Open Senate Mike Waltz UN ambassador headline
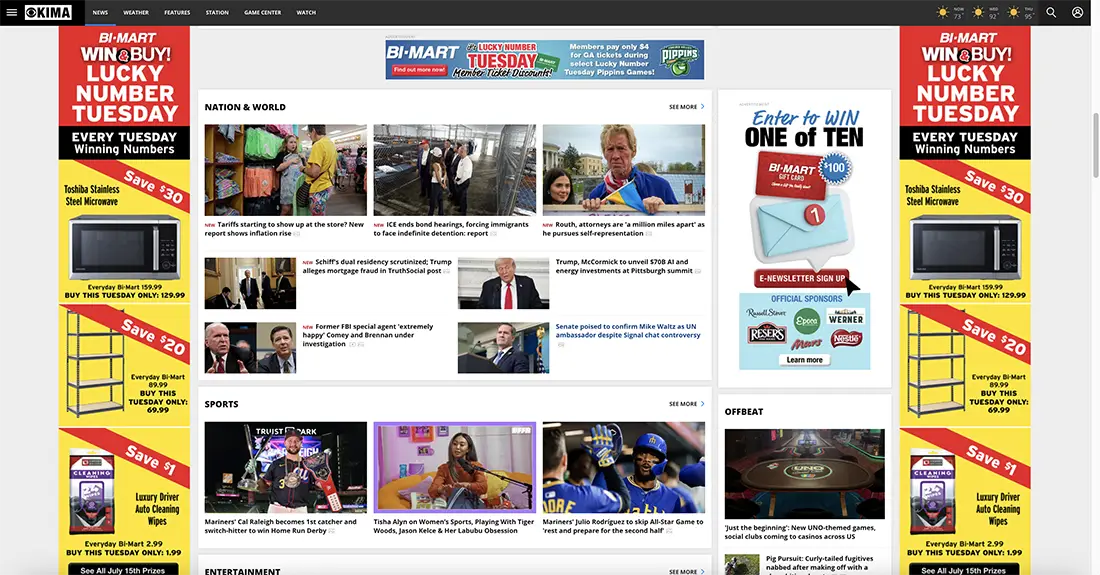This screenshot has height=575, width=1100. tap(628, 331)
